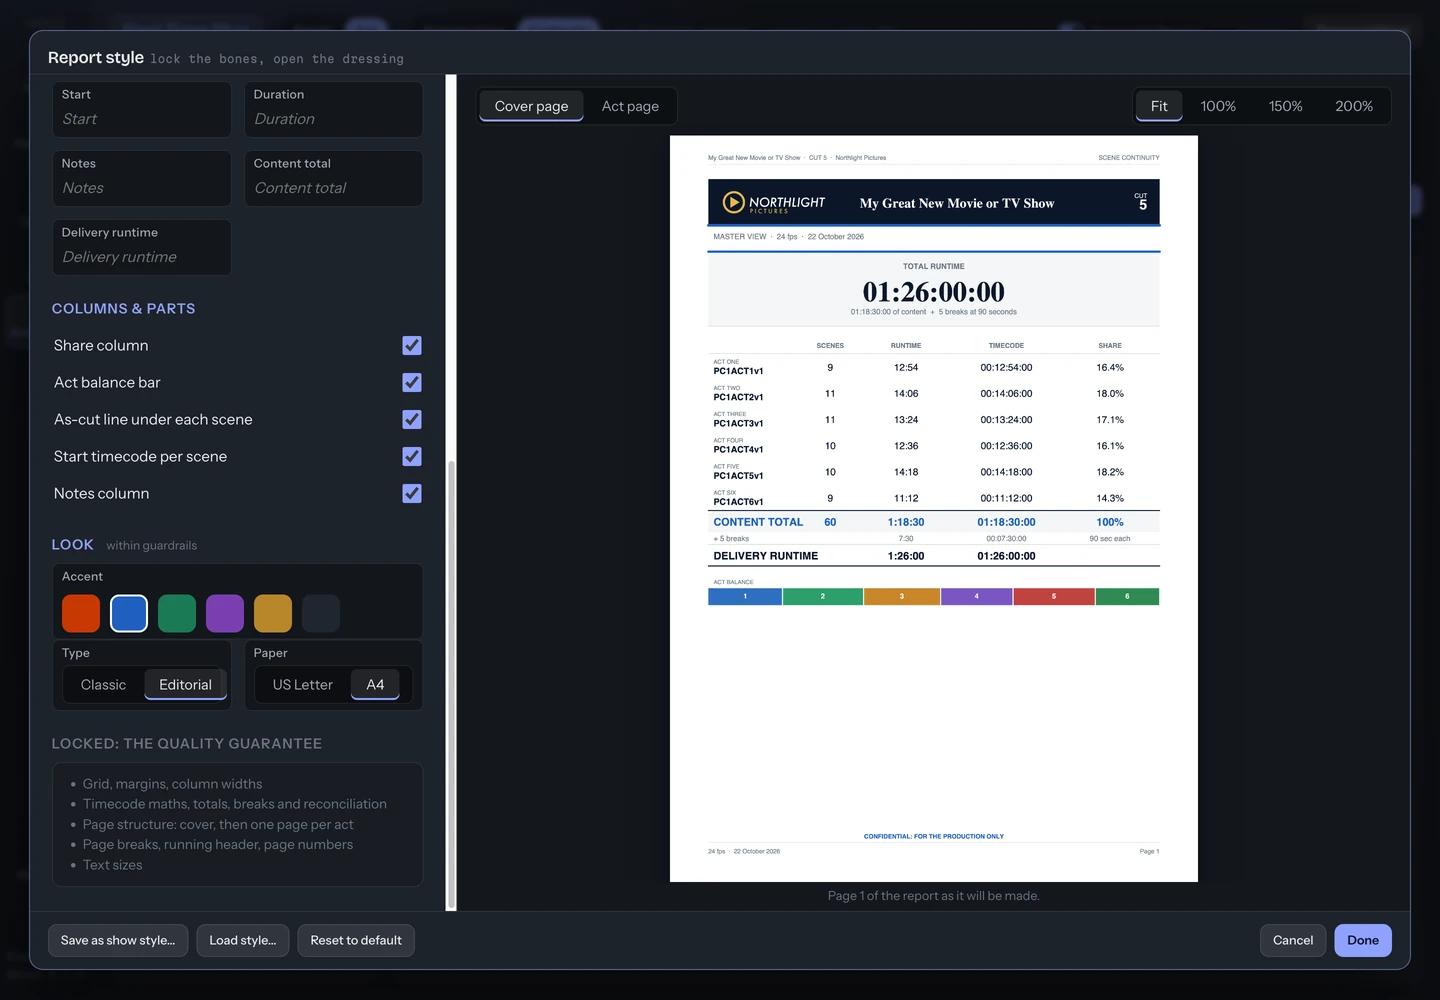Click the COLUMNS & PARTS section heading

pos(123,309)
